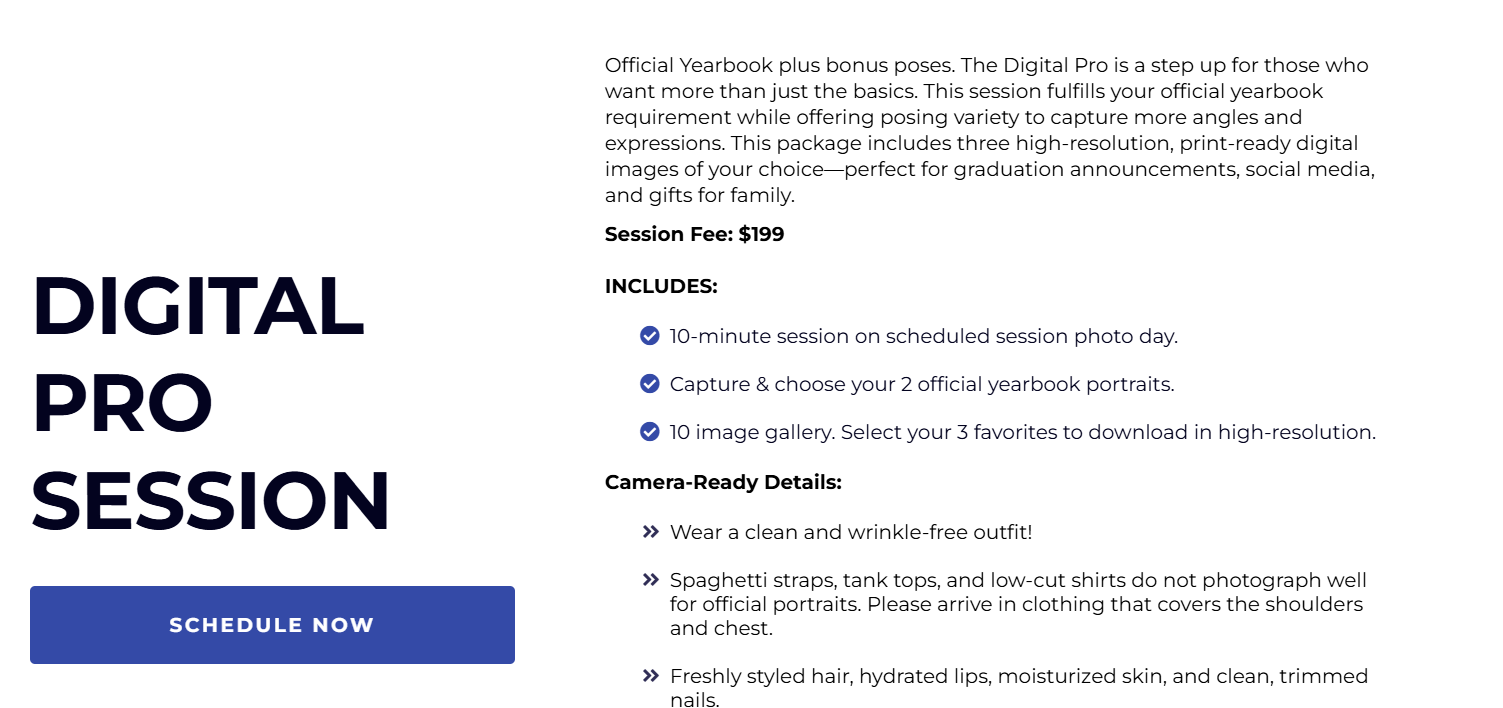The width and height of the screenshot is (1503, 708).
Task: Click the Session Fee: $199 text
Action: pos(695,235)
